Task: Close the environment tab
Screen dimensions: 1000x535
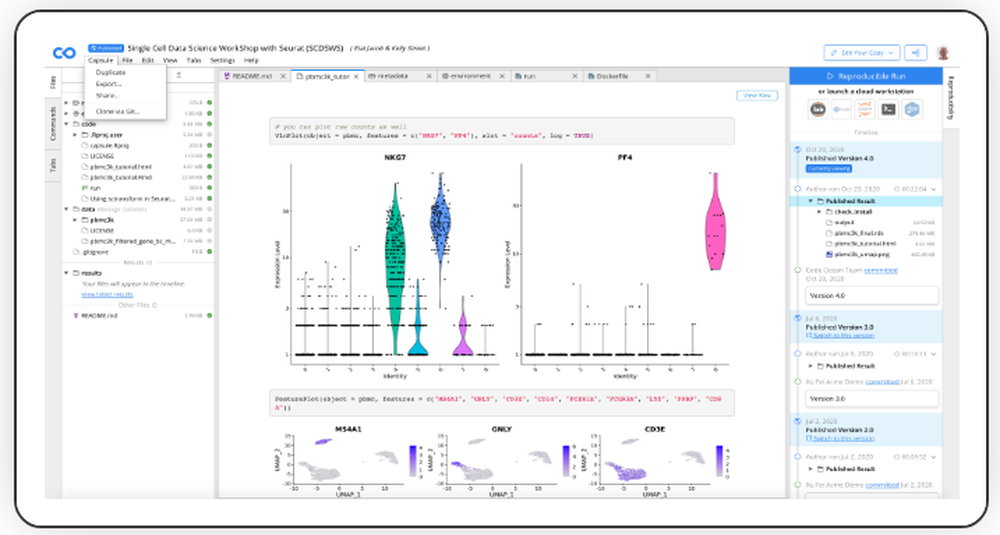Action: (x=501, y=76)
